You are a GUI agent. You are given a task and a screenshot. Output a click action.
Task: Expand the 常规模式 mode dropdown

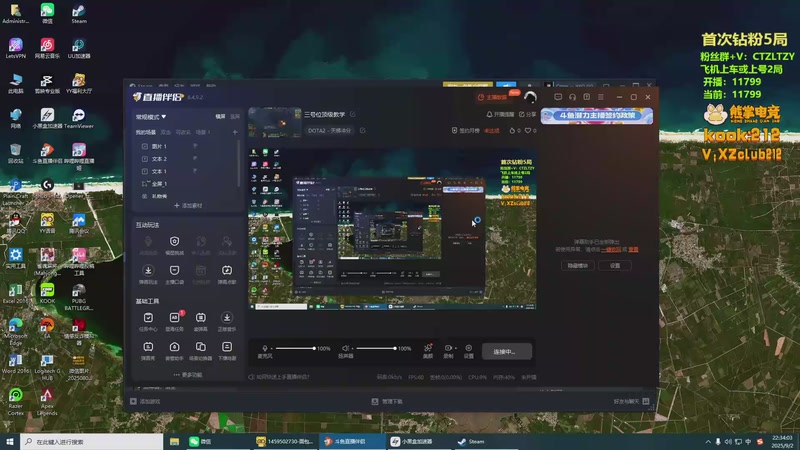(x=151, y=117)
